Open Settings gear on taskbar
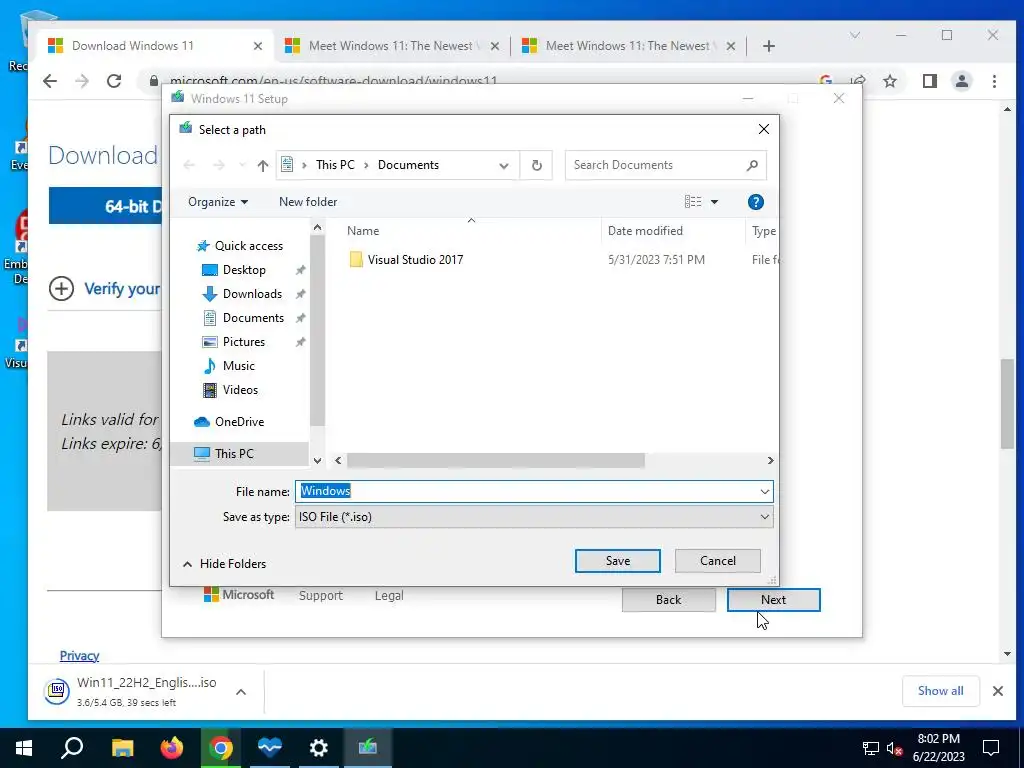The width and height of the screenshot is (1024, 768). [319, 748]
